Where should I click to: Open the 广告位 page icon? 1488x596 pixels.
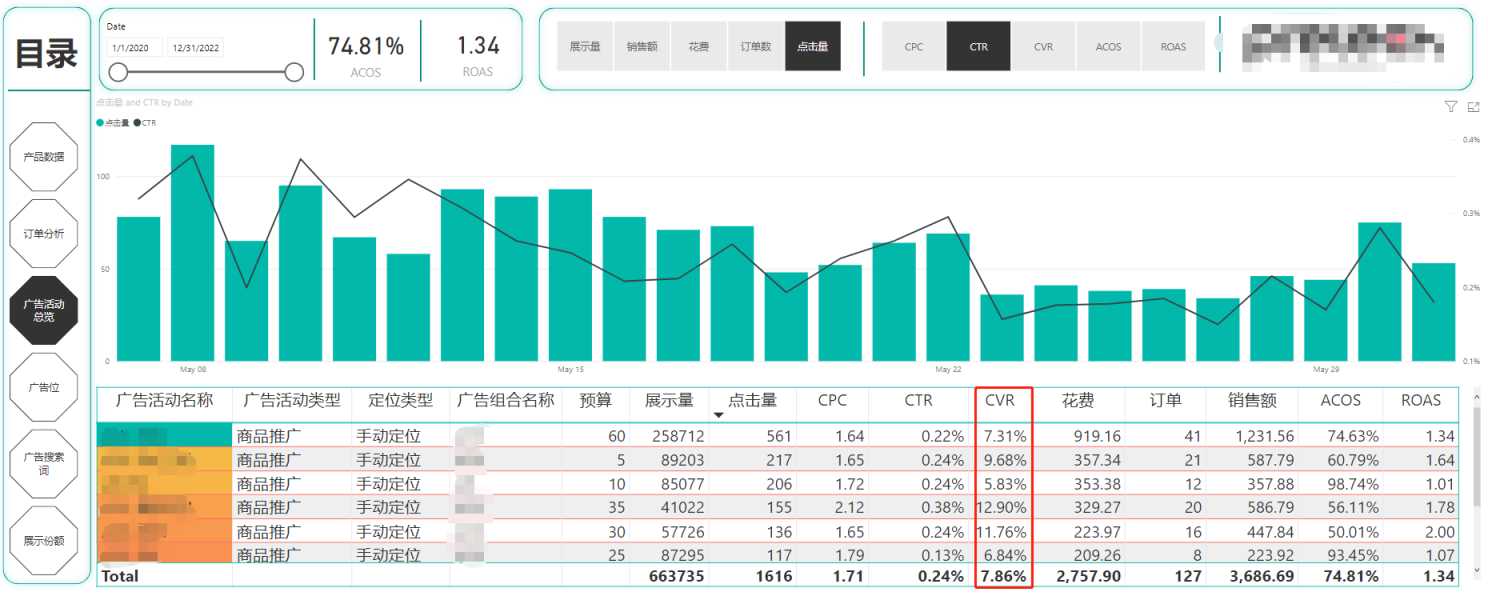(x=44, y=388)
